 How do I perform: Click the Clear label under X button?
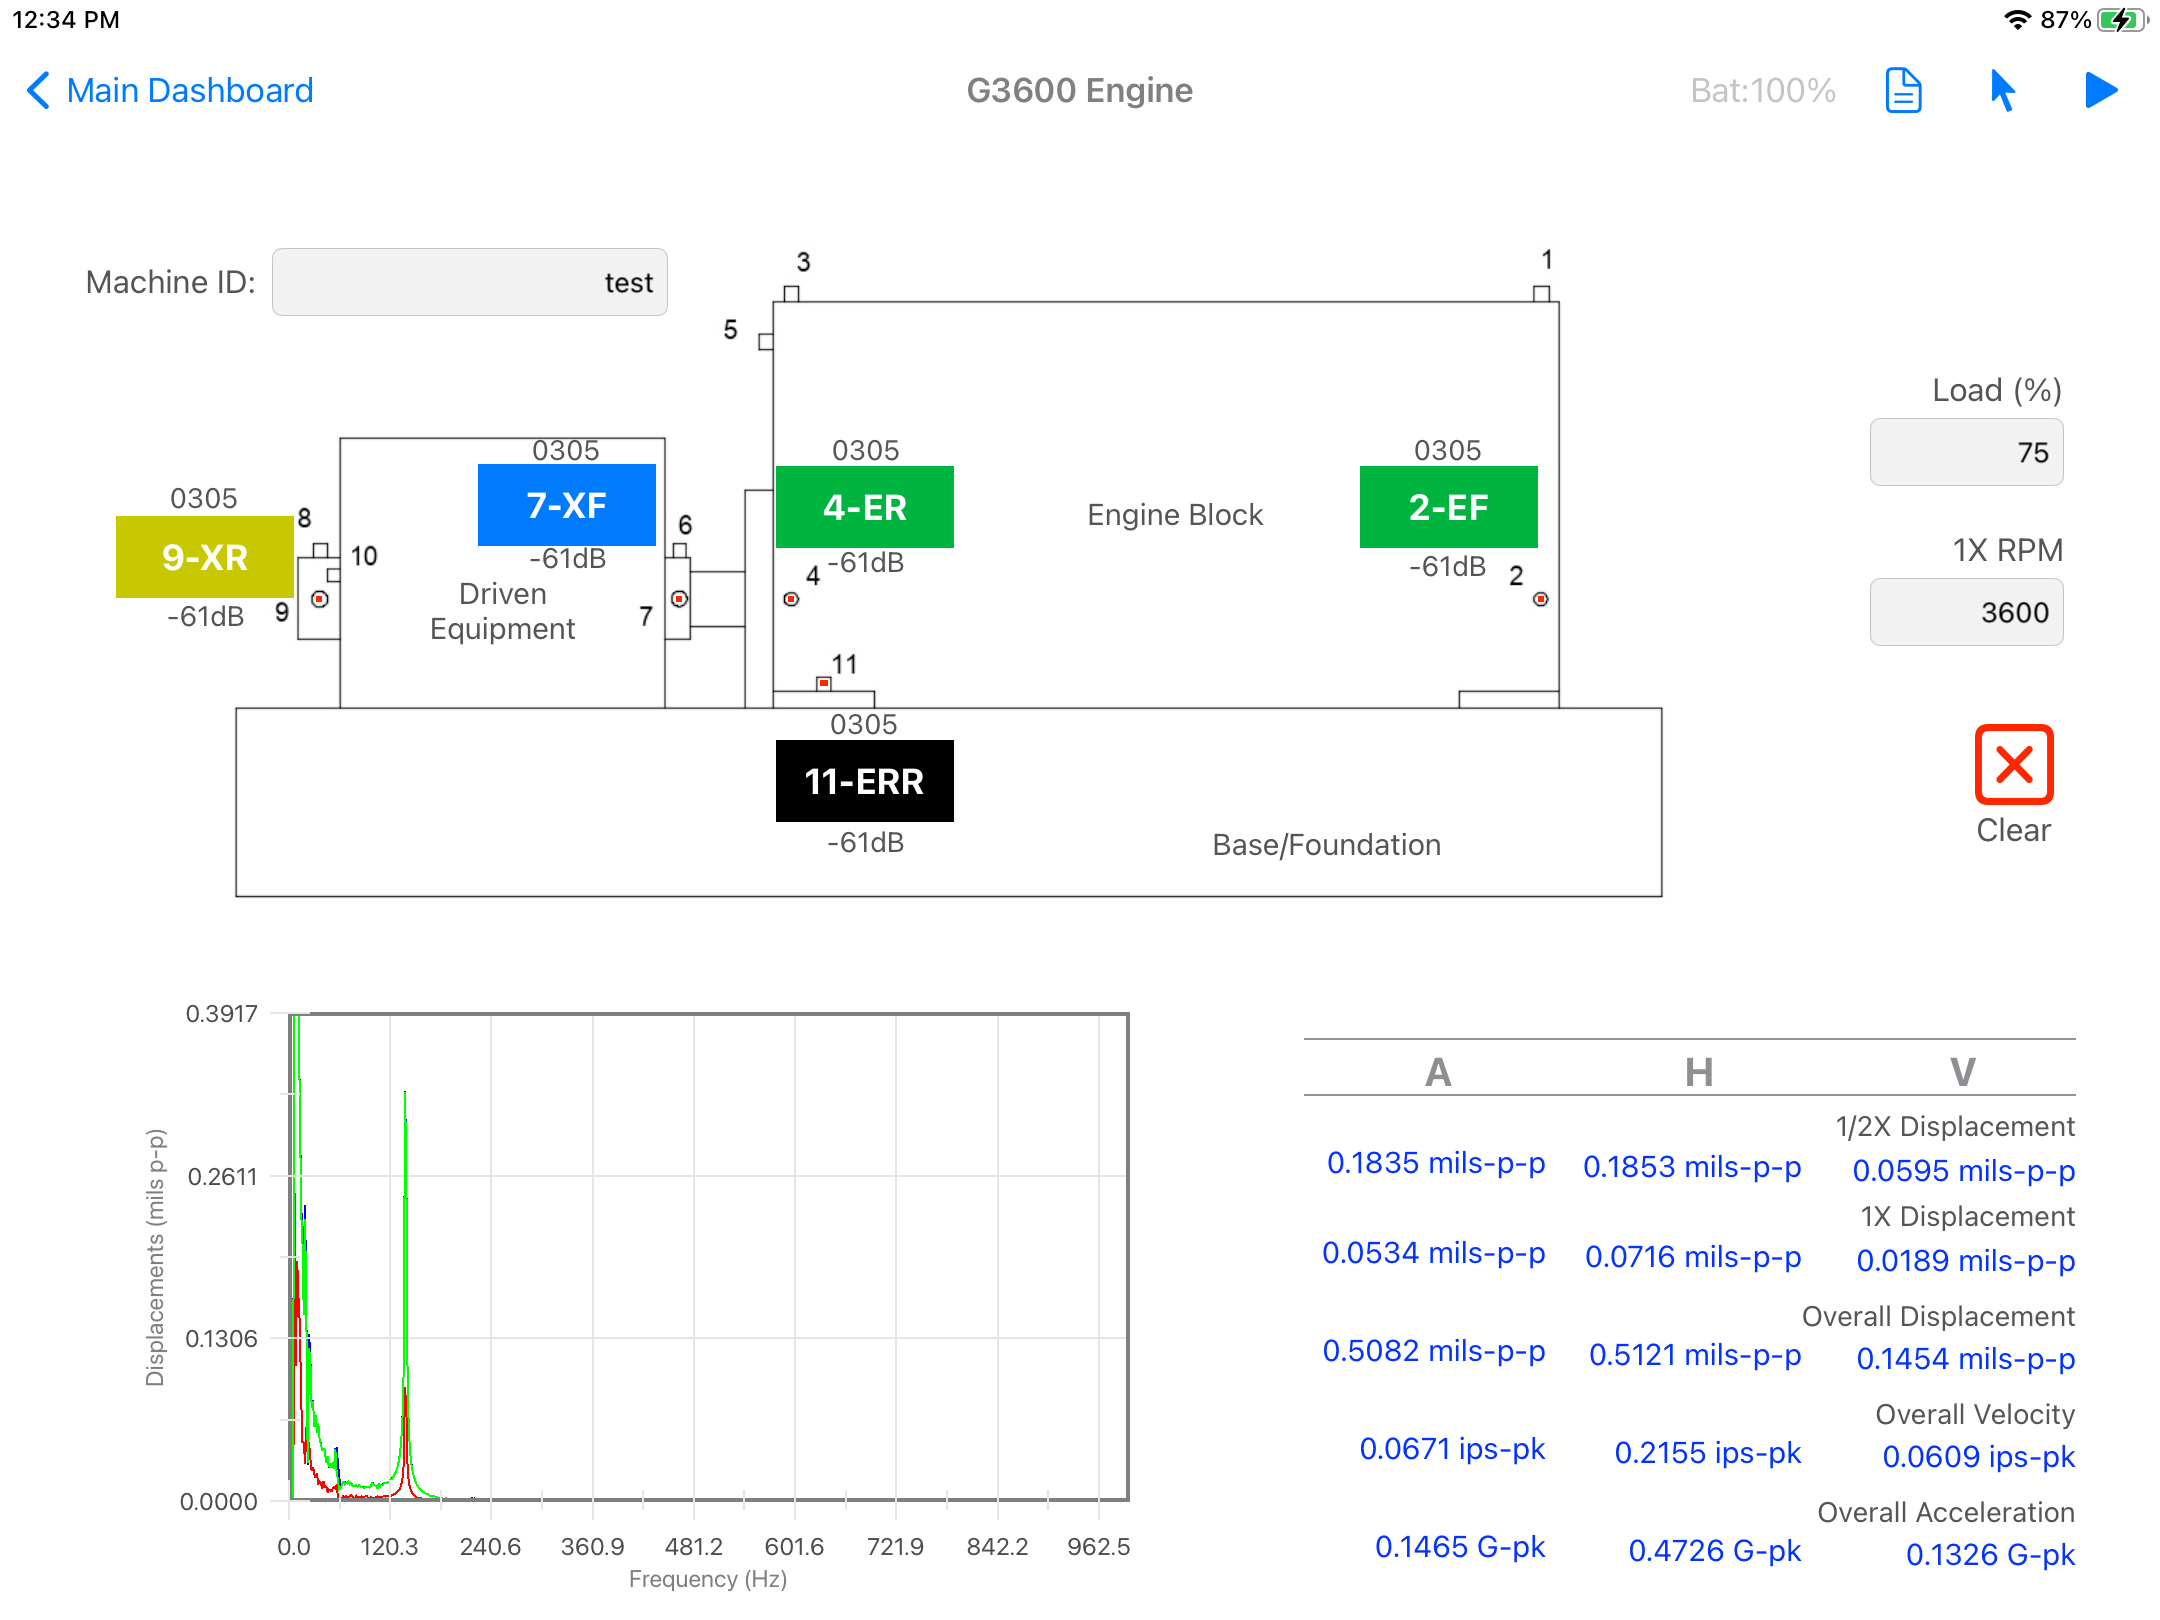(2014, 831)
